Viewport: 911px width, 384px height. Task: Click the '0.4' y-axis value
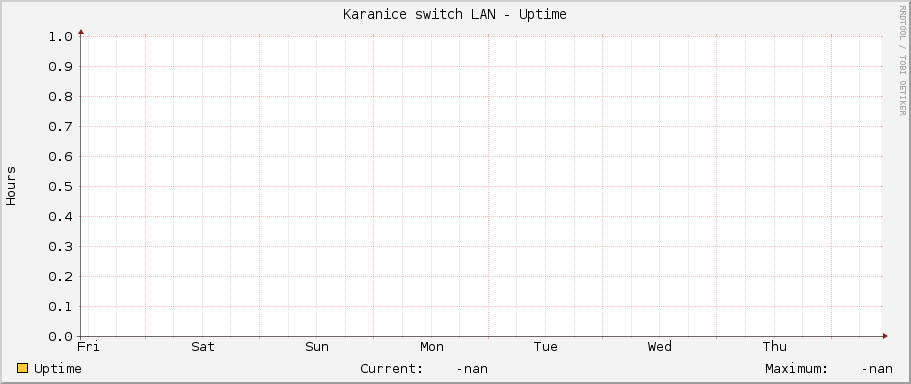coord(60,217)
